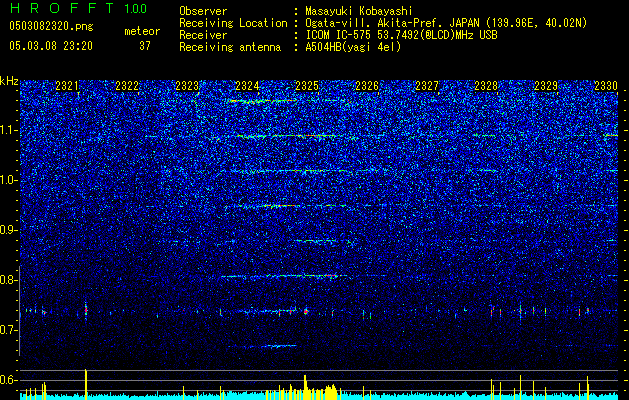Click the Receiver label
629x400 pixels.
(x=203, y=35)
